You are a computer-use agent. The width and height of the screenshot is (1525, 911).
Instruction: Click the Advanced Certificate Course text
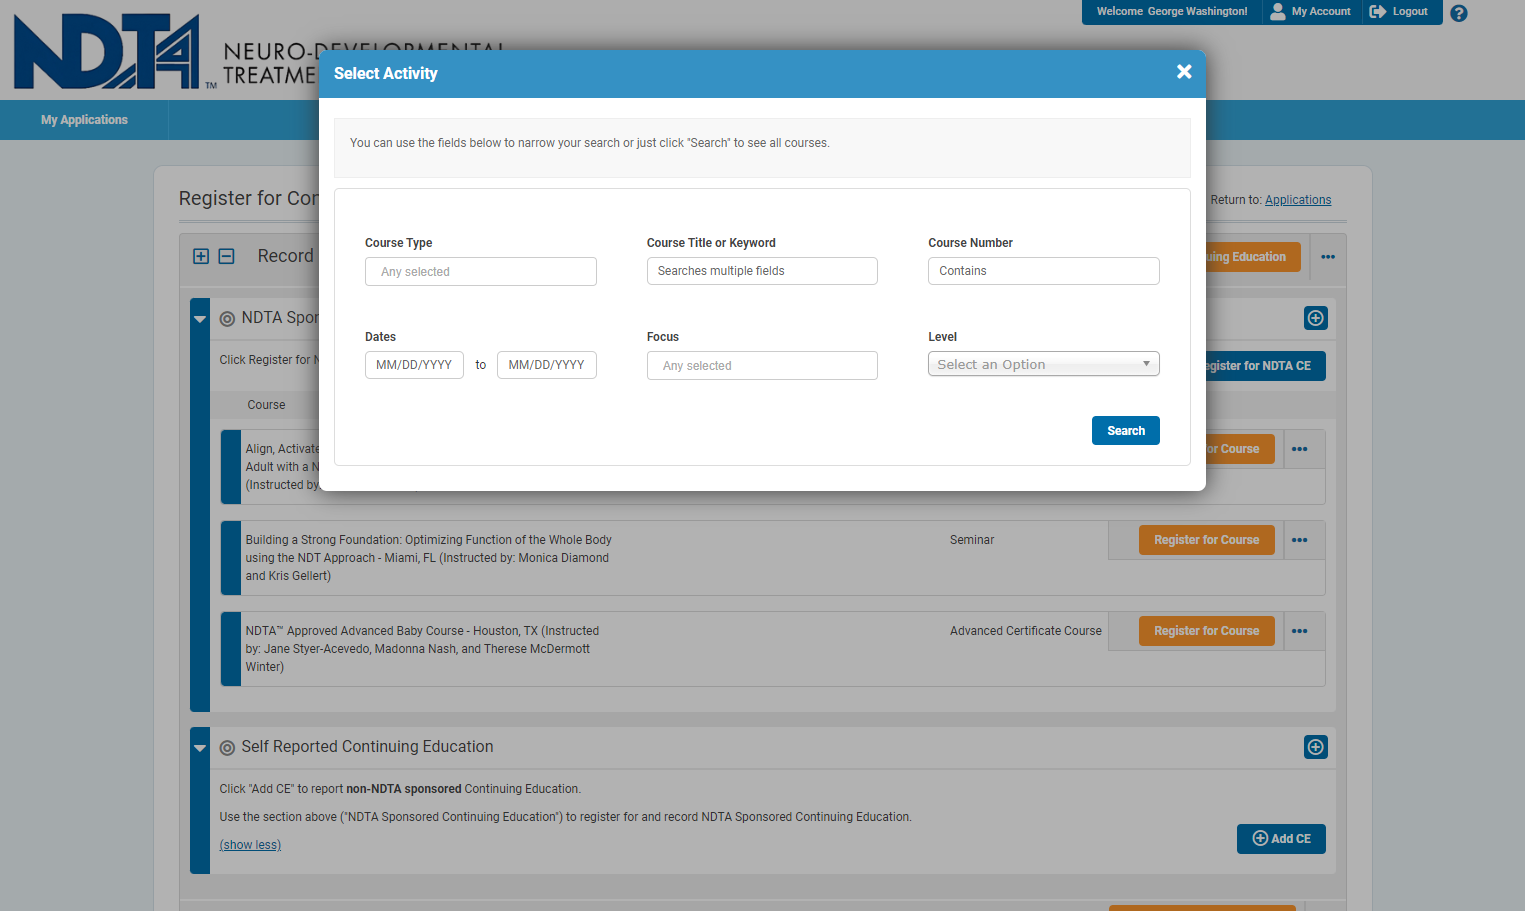click(x=1026, y=631)
